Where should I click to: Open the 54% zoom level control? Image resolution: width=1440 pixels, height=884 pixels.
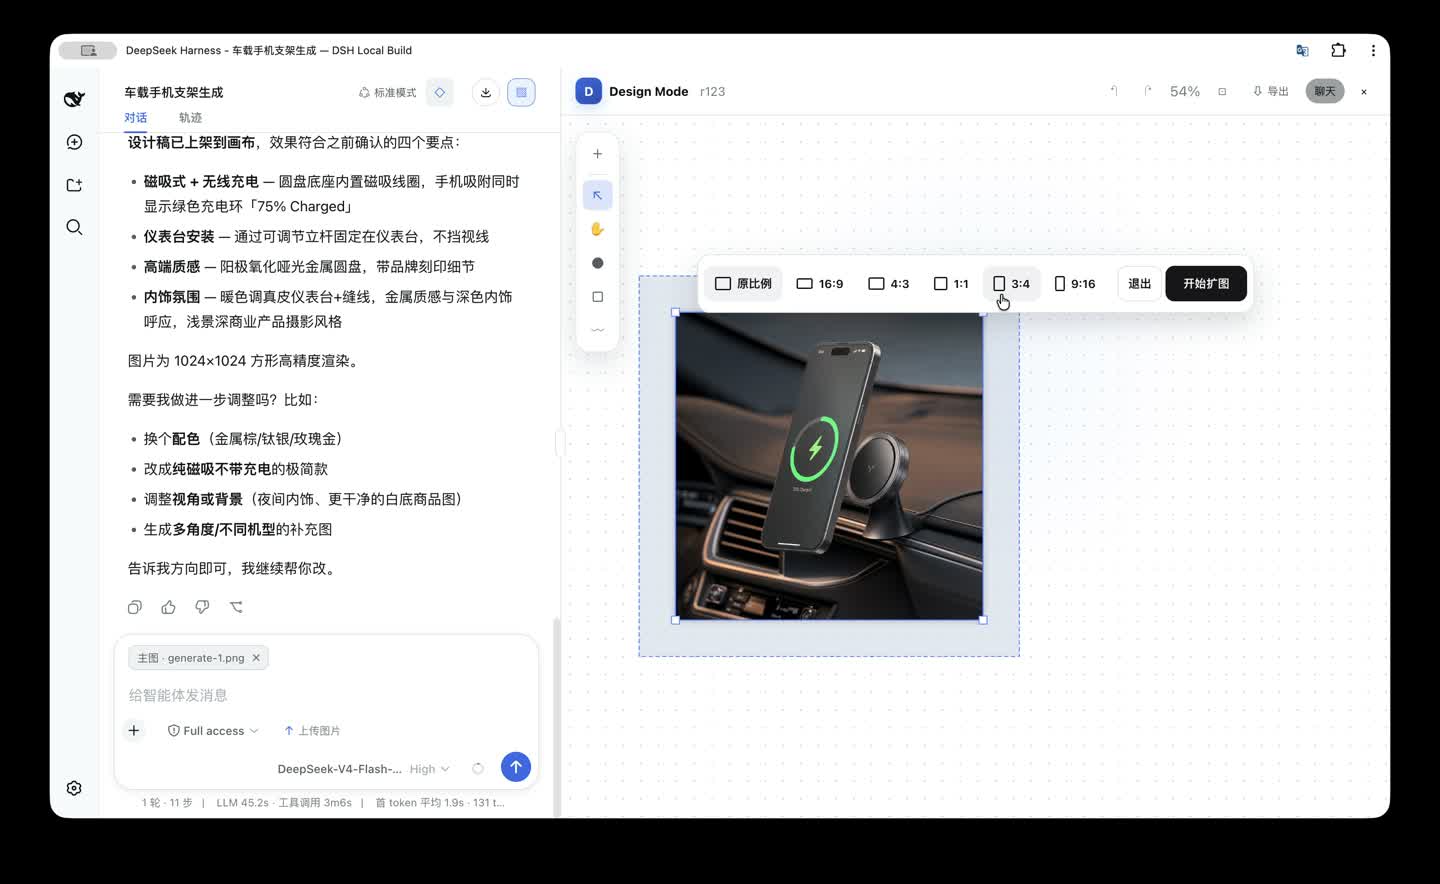coord(1185,91)
